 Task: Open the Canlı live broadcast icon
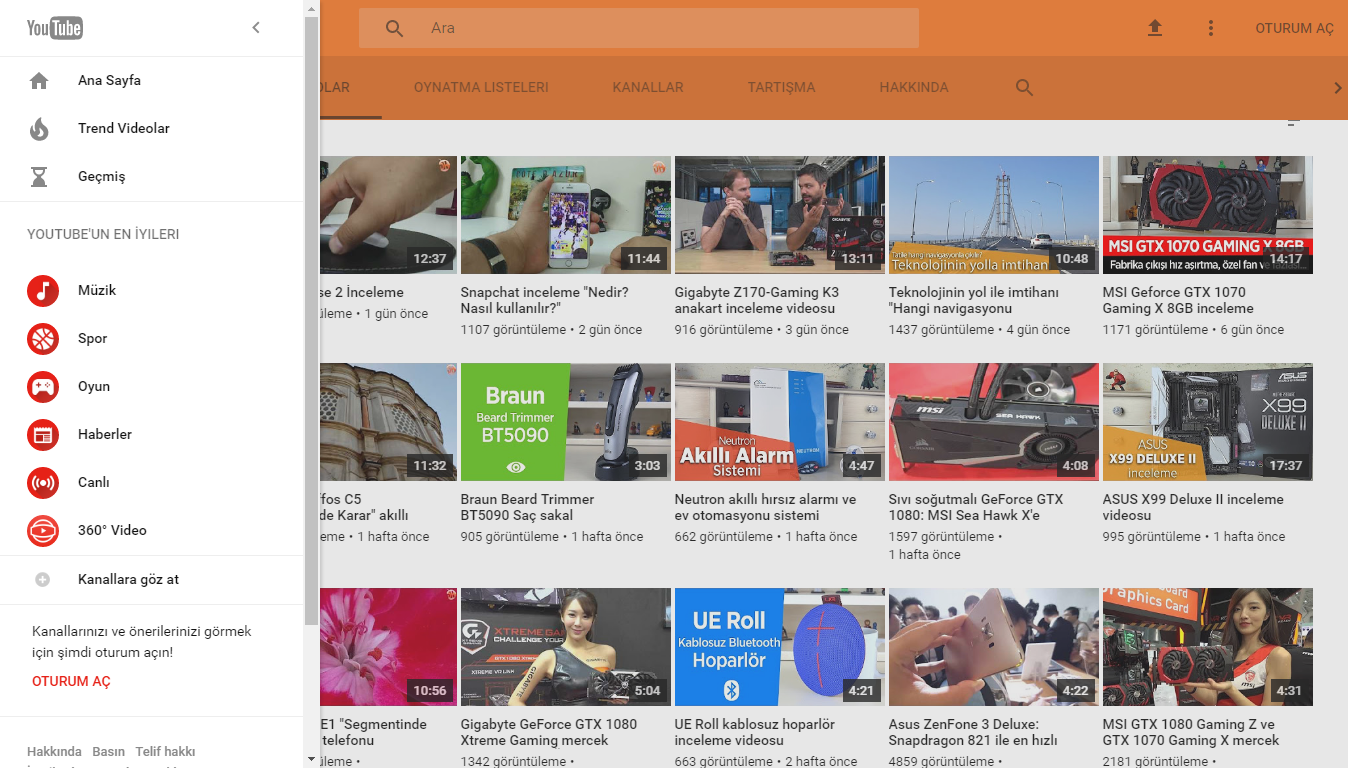[43, 483]
